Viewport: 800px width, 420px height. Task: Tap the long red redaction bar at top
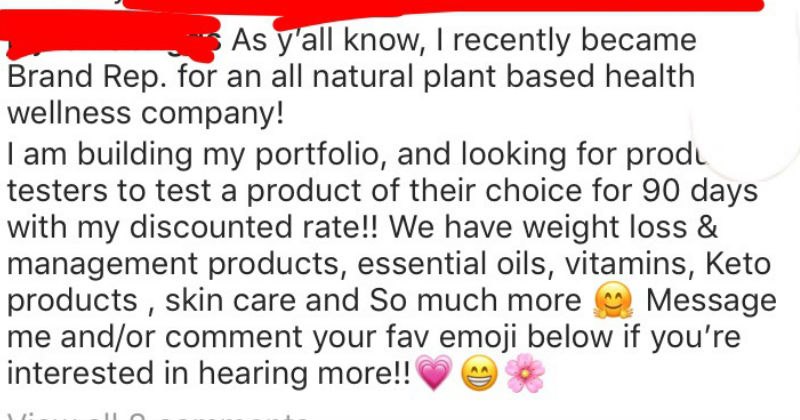(x=444, y=6)
